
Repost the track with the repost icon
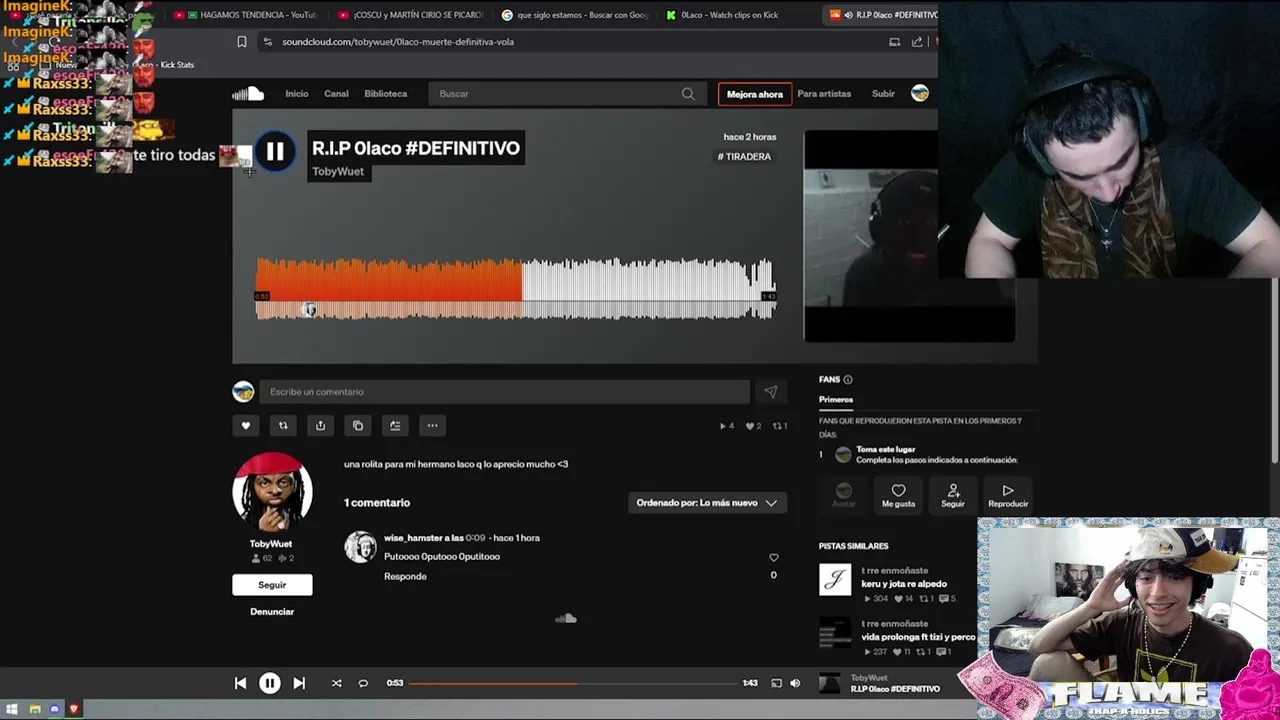283,426
